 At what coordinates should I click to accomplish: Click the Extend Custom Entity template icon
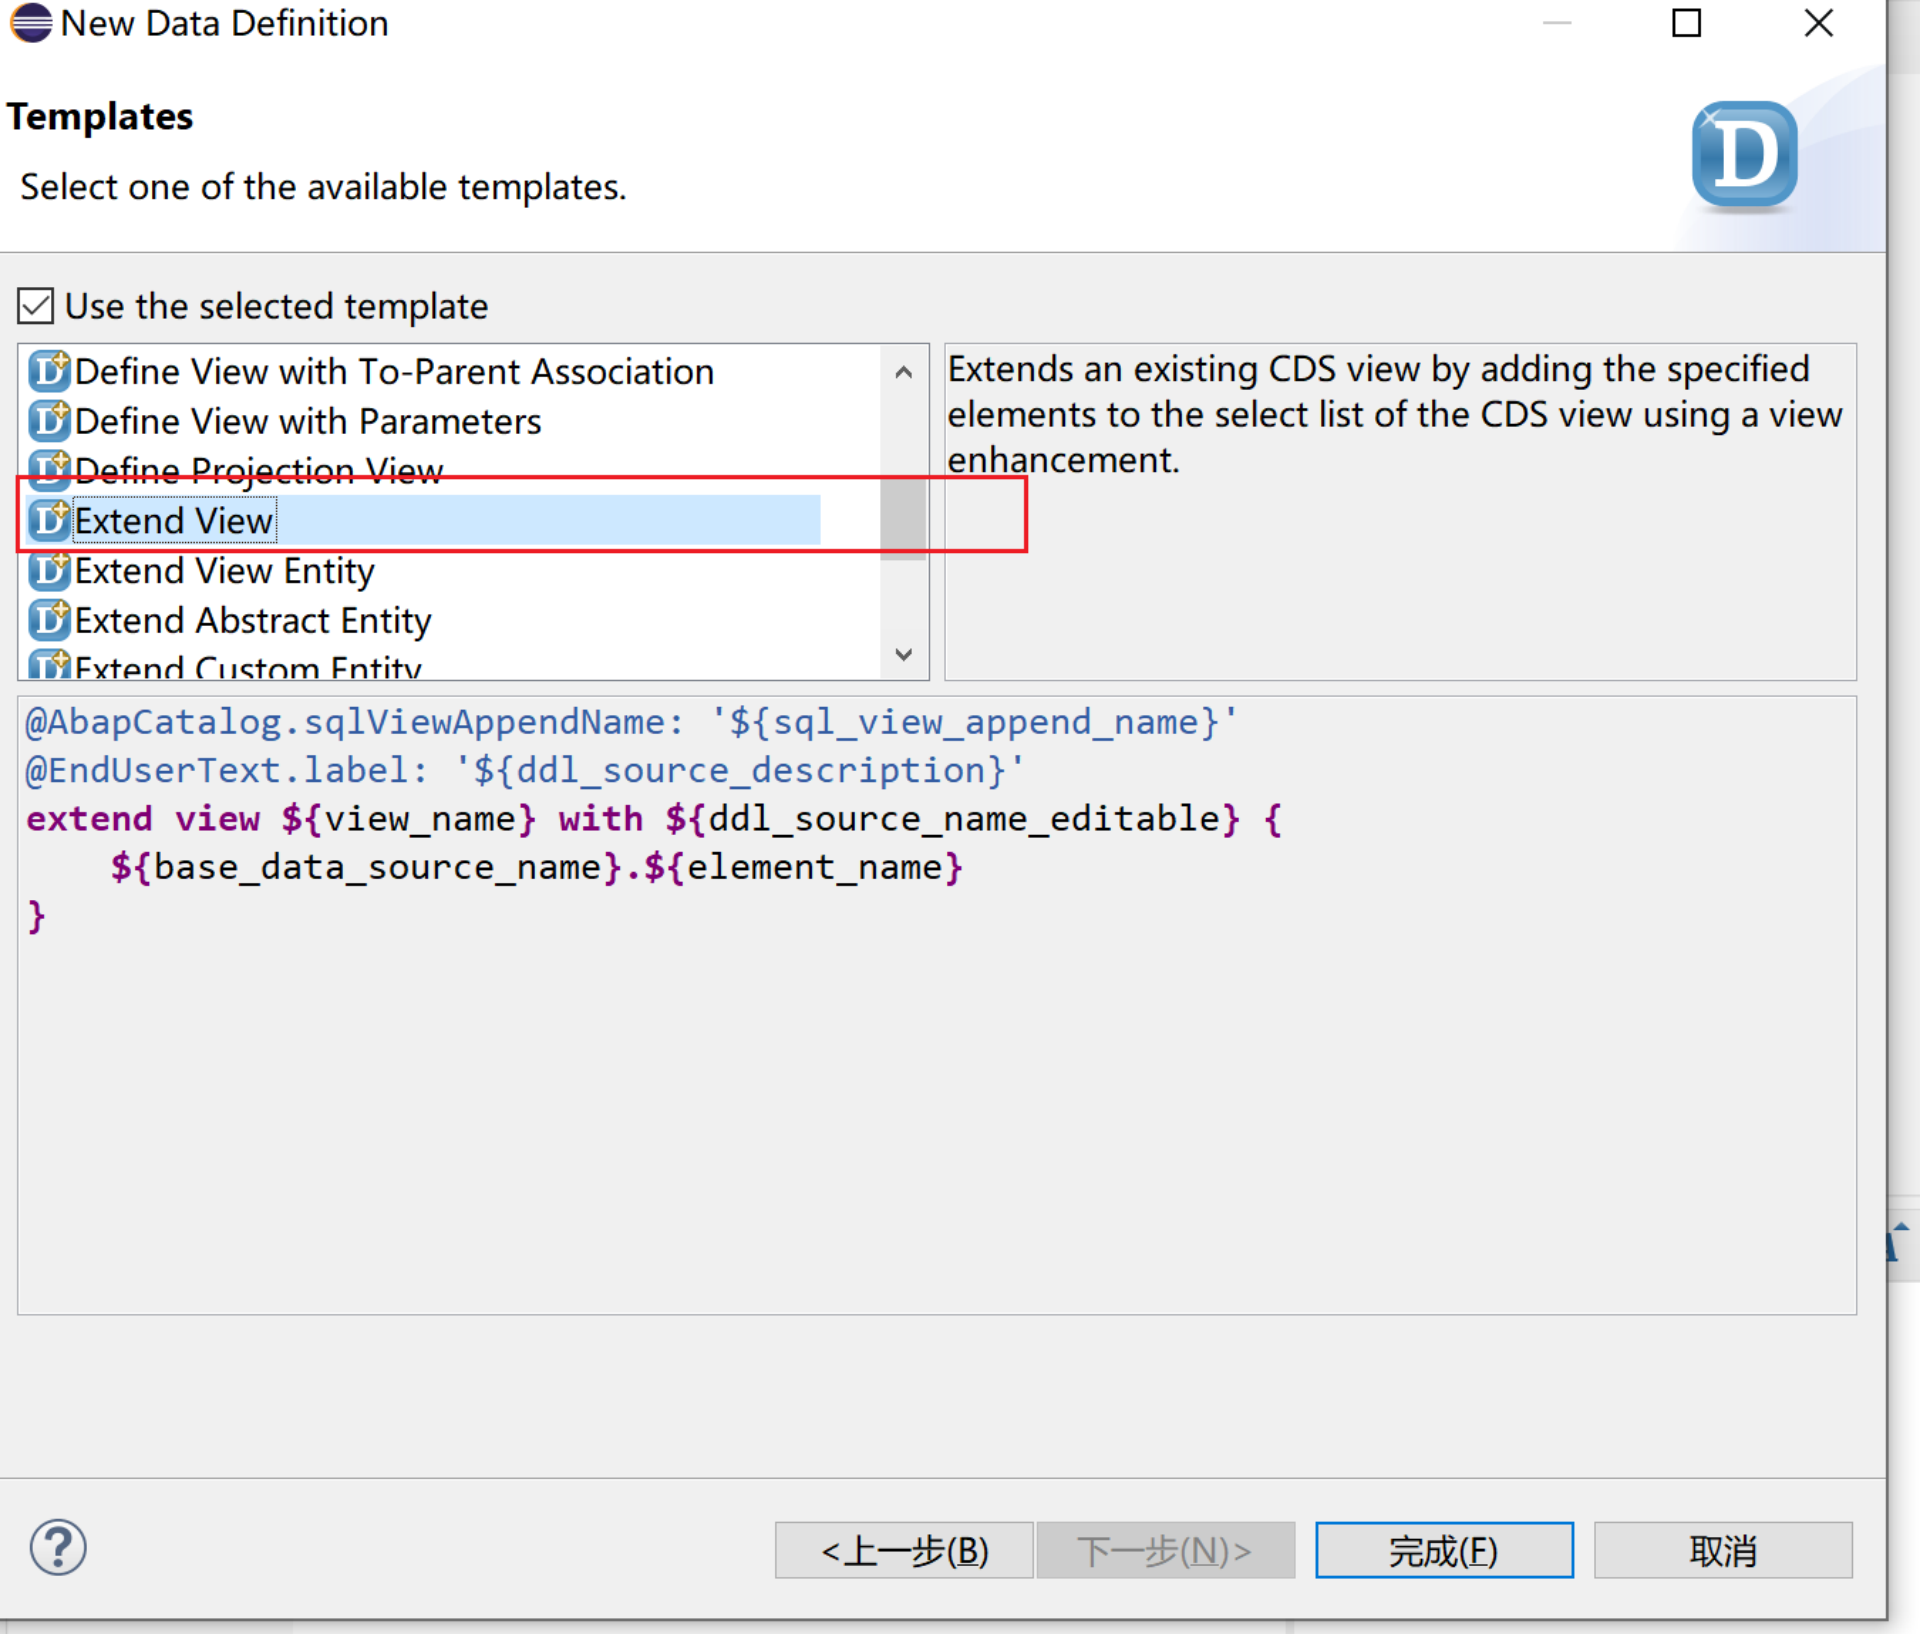[x=49, y=665]
